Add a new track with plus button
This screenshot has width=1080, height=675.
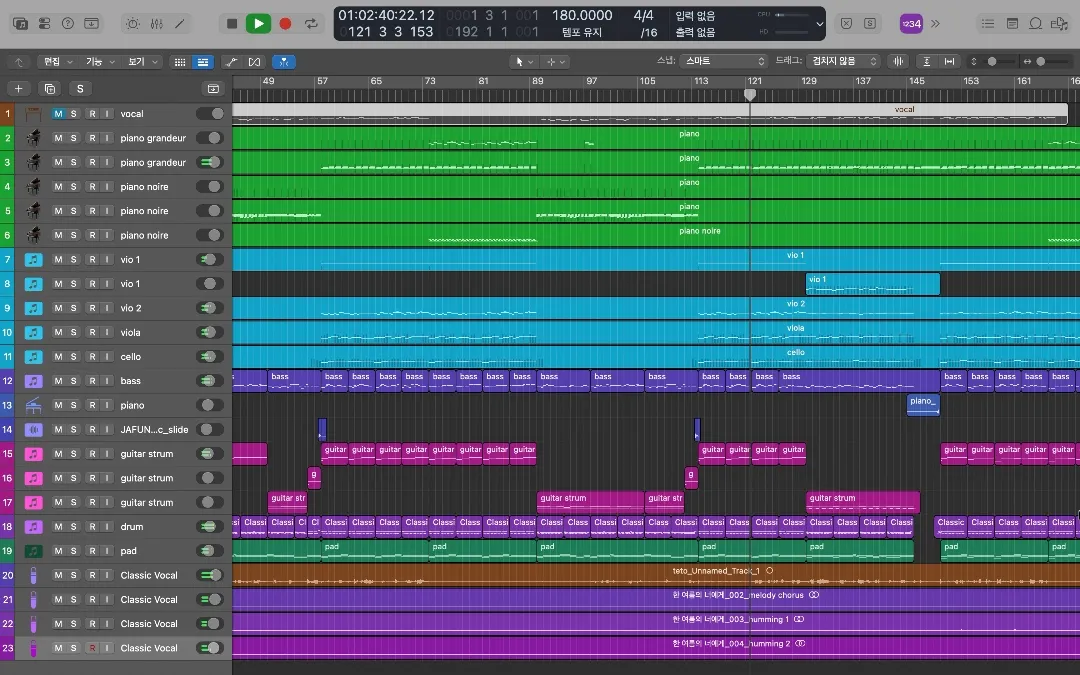[19, 89]
